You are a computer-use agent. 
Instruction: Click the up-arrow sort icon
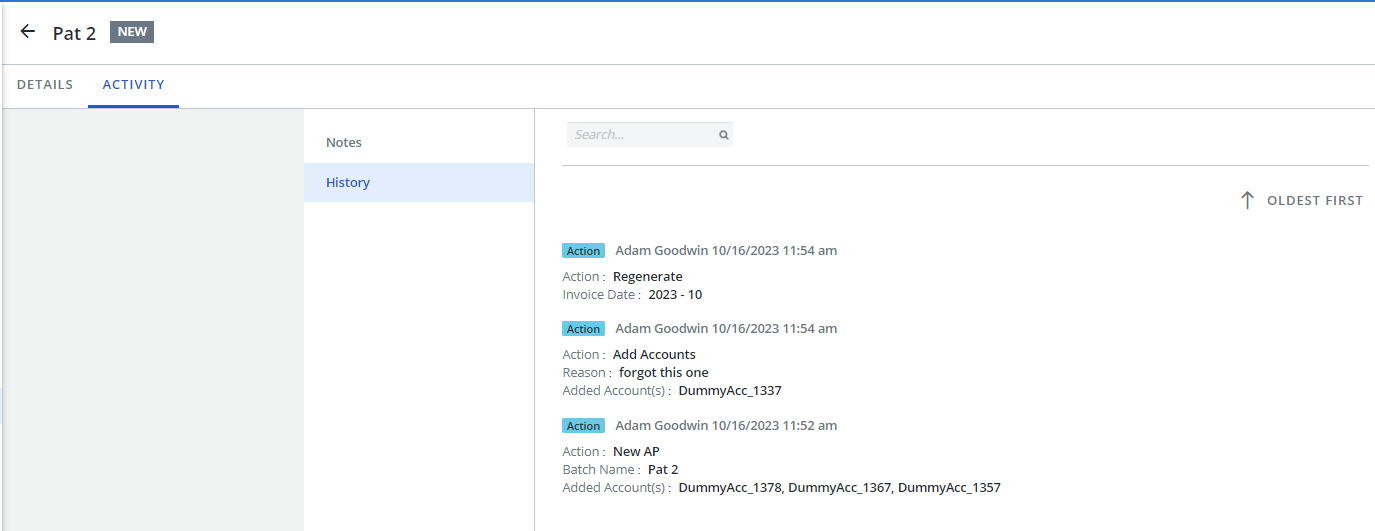click(1247, 200)
